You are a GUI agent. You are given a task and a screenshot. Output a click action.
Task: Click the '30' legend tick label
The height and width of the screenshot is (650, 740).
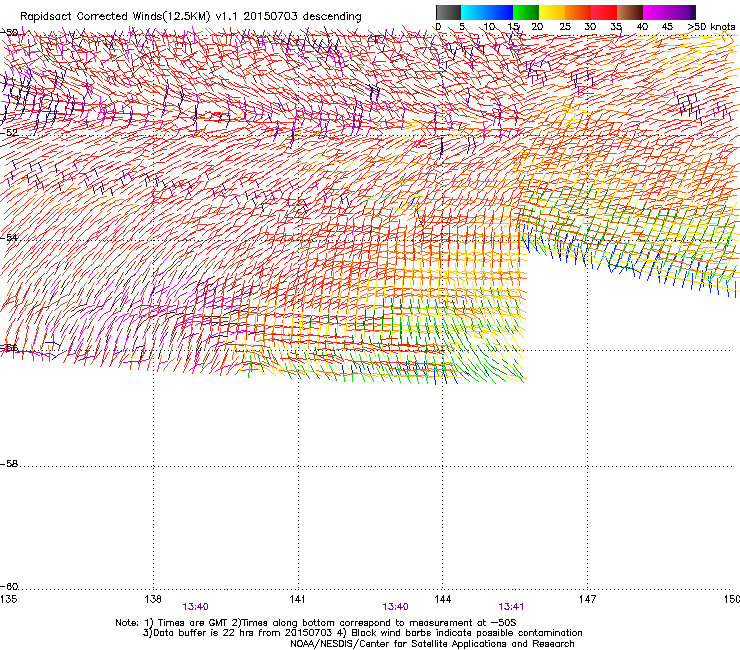coord(590,27)
